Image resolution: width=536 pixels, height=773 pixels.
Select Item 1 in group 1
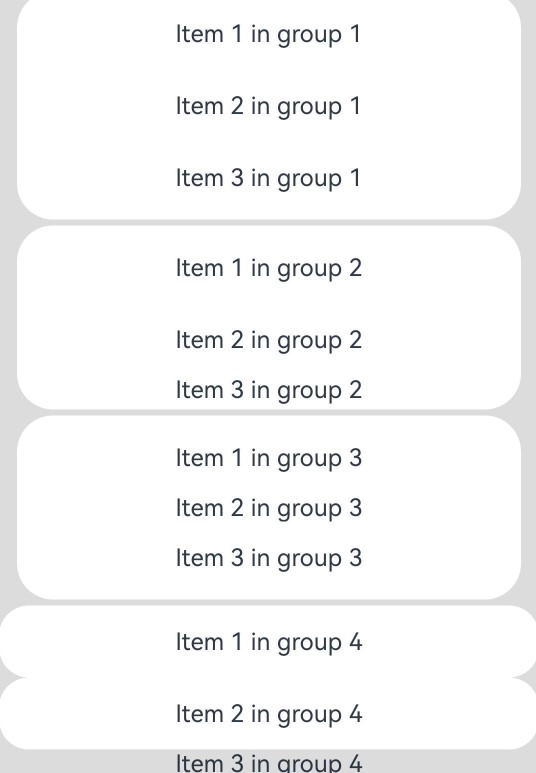[268, 35]
